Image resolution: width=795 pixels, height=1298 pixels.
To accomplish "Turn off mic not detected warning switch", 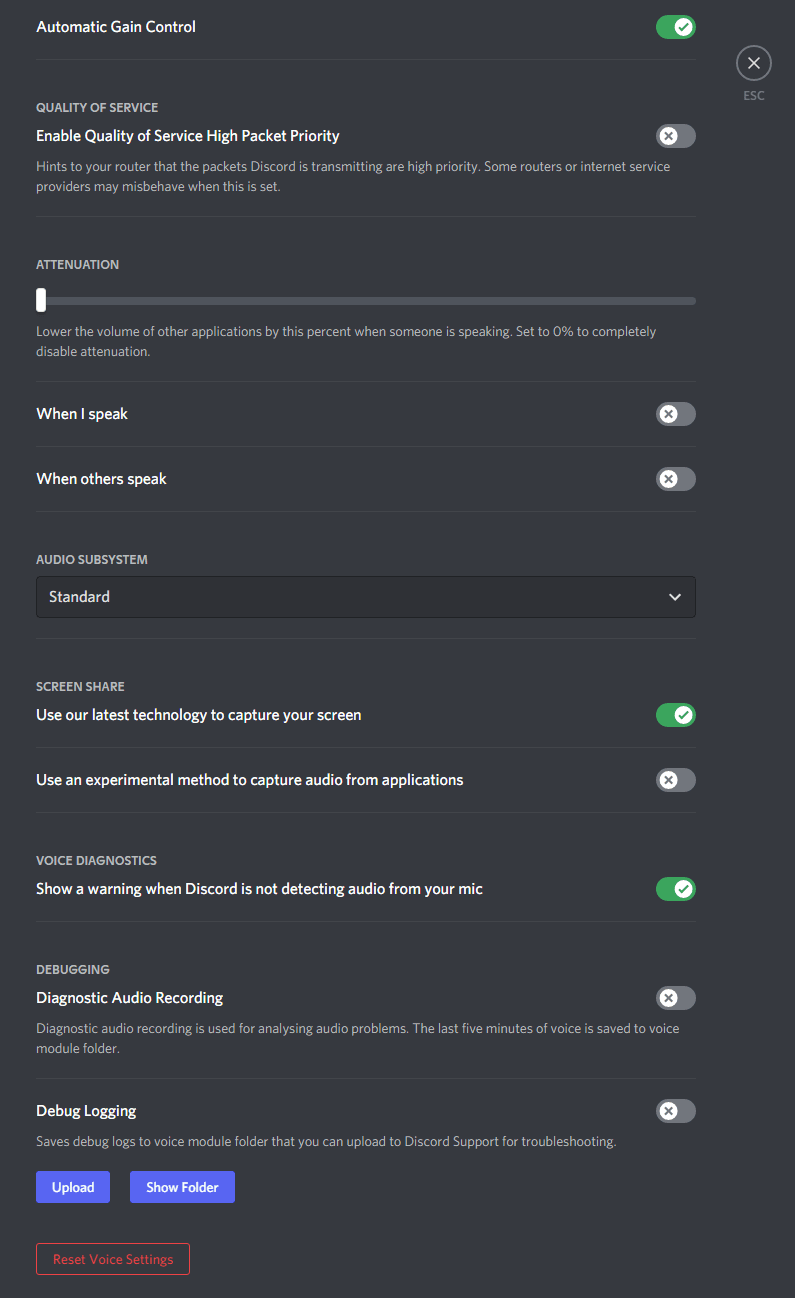I will click(675, 889).
